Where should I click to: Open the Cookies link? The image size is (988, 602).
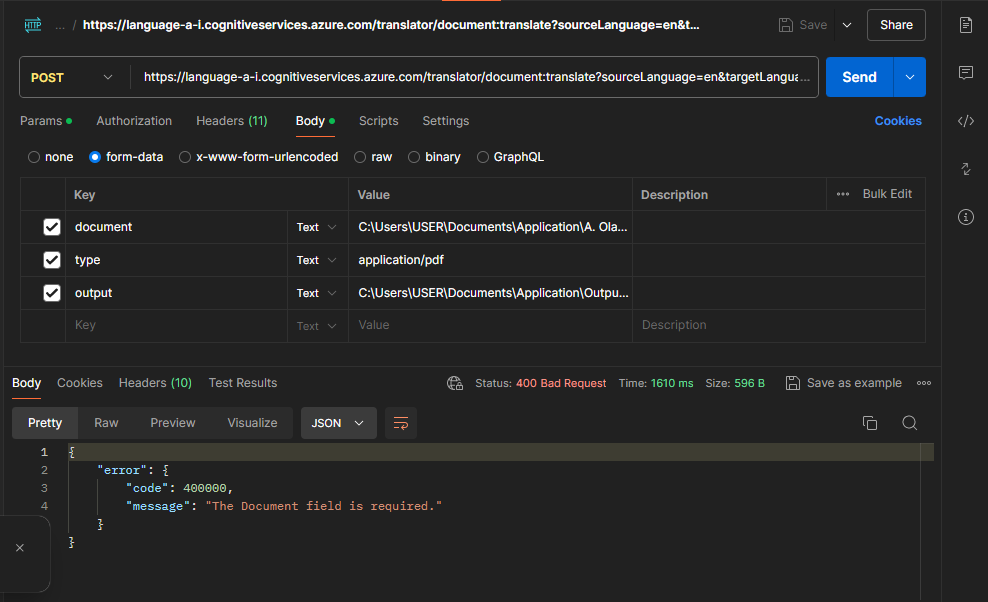[897, 120]
